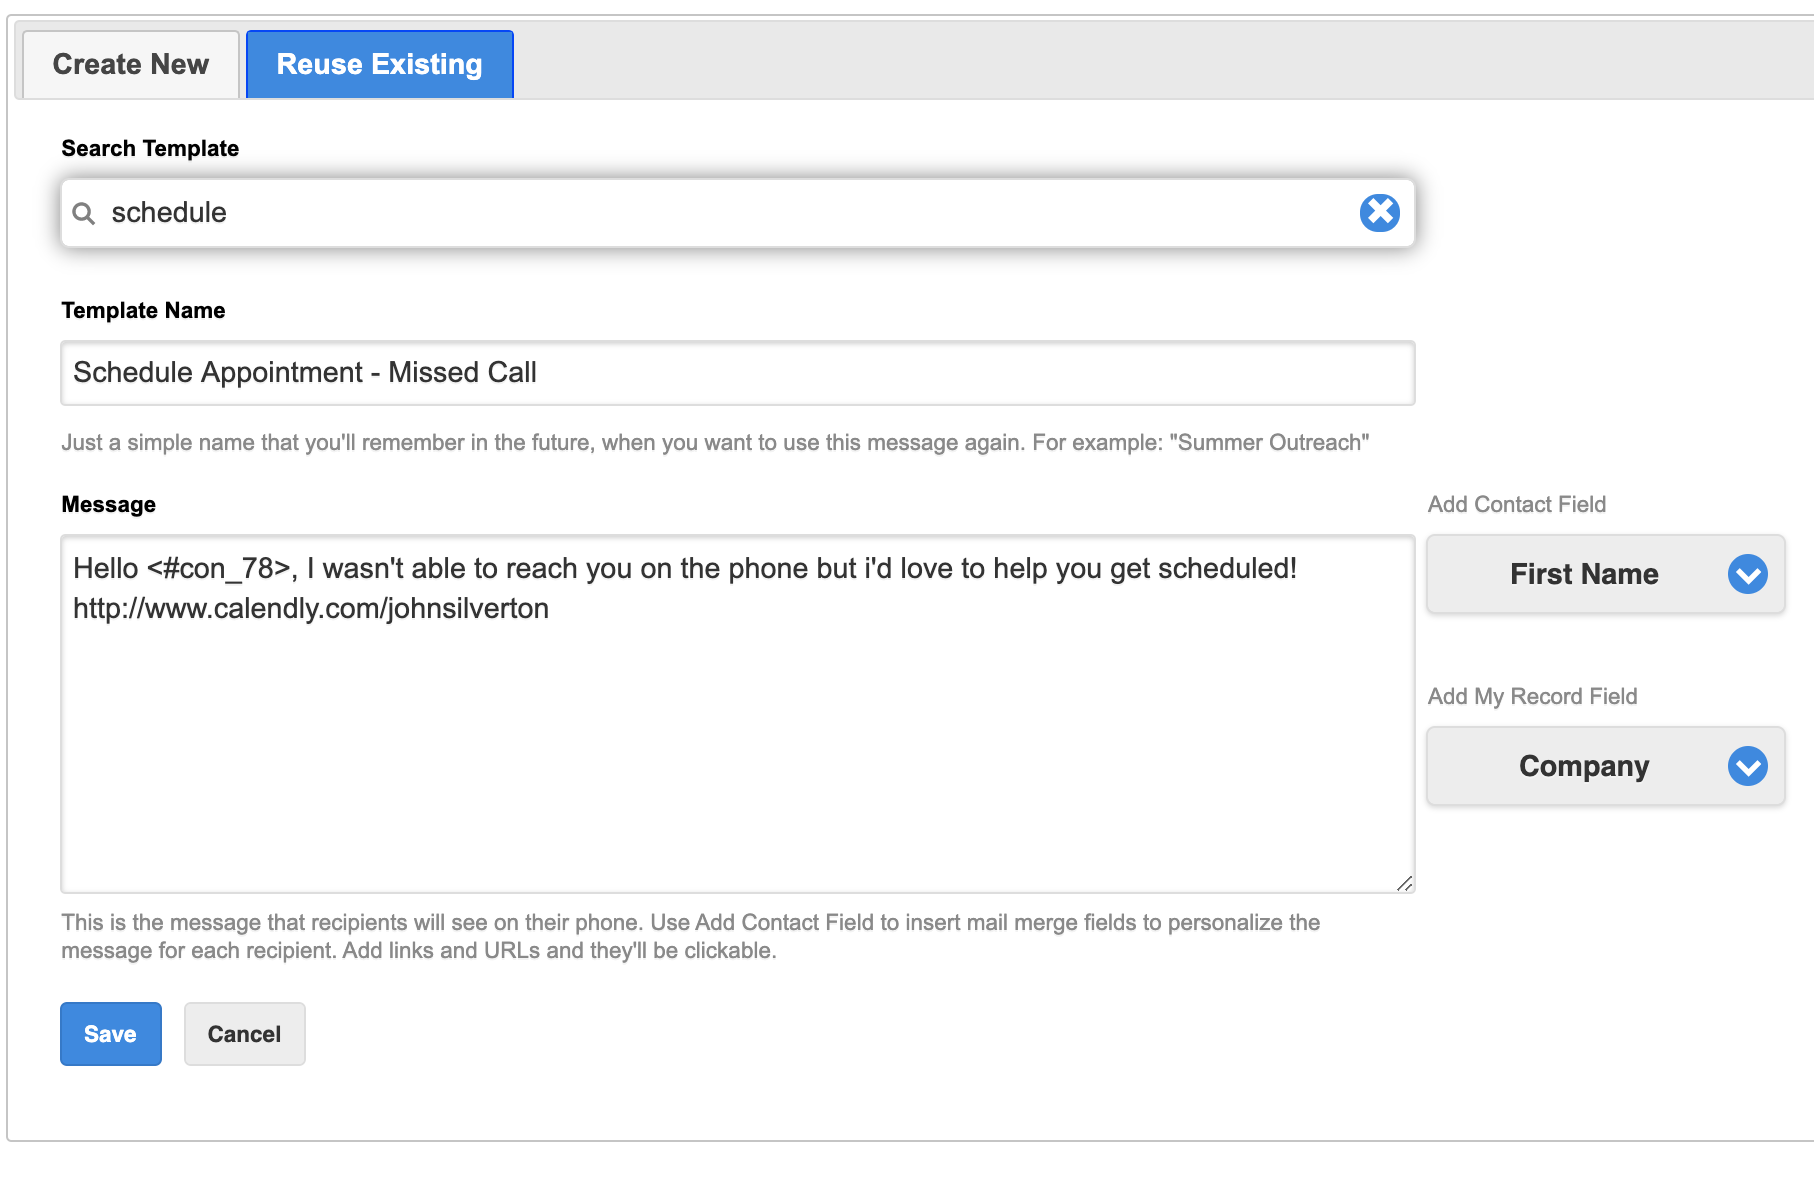Viewport: 1814px width, 1186px height.
Task: Click the <#con_78> merge field in the message
Action: click(219, 568)
